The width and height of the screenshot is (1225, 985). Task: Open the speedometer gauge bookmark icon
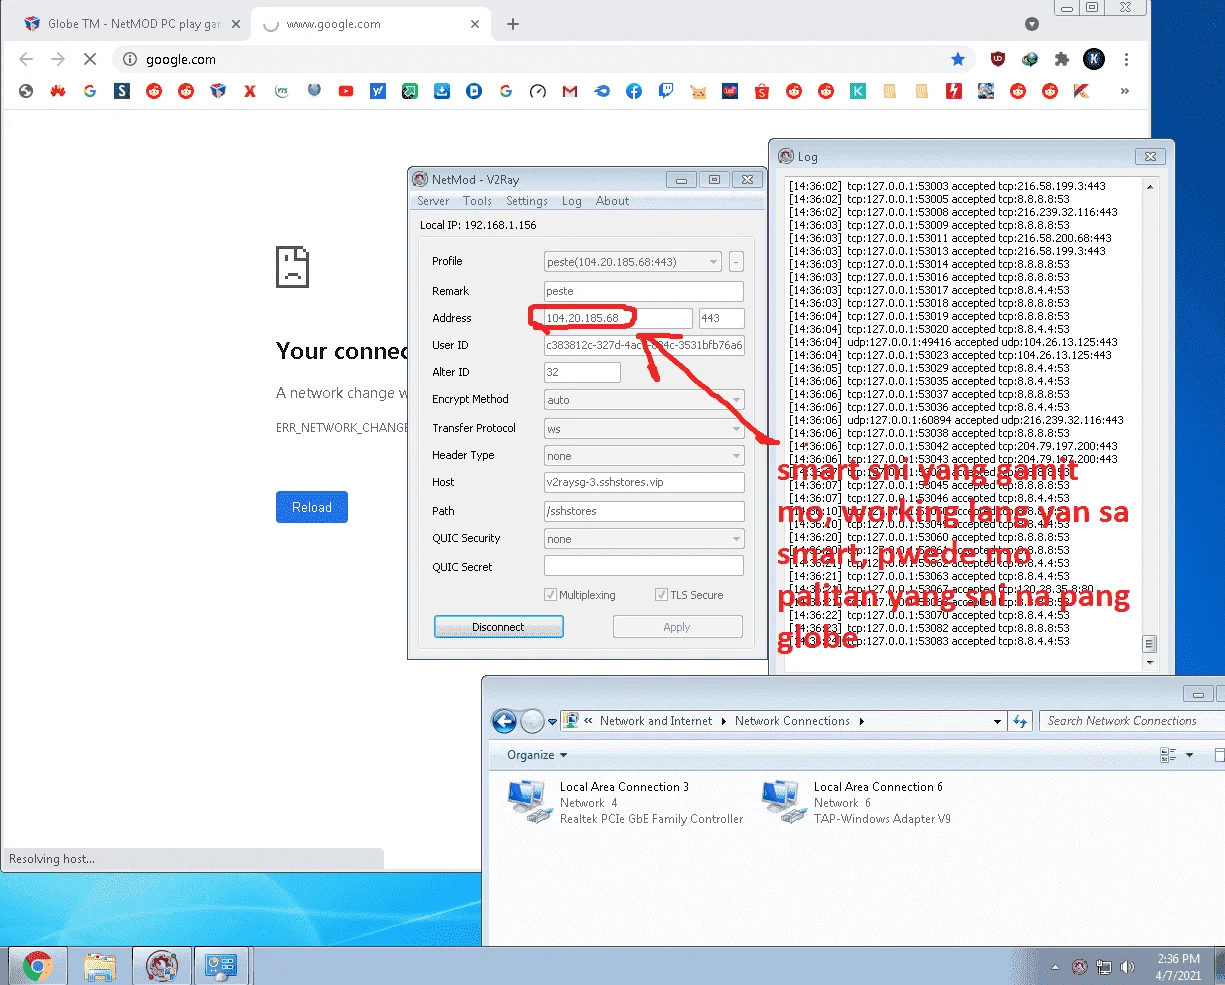click(538, 91)
